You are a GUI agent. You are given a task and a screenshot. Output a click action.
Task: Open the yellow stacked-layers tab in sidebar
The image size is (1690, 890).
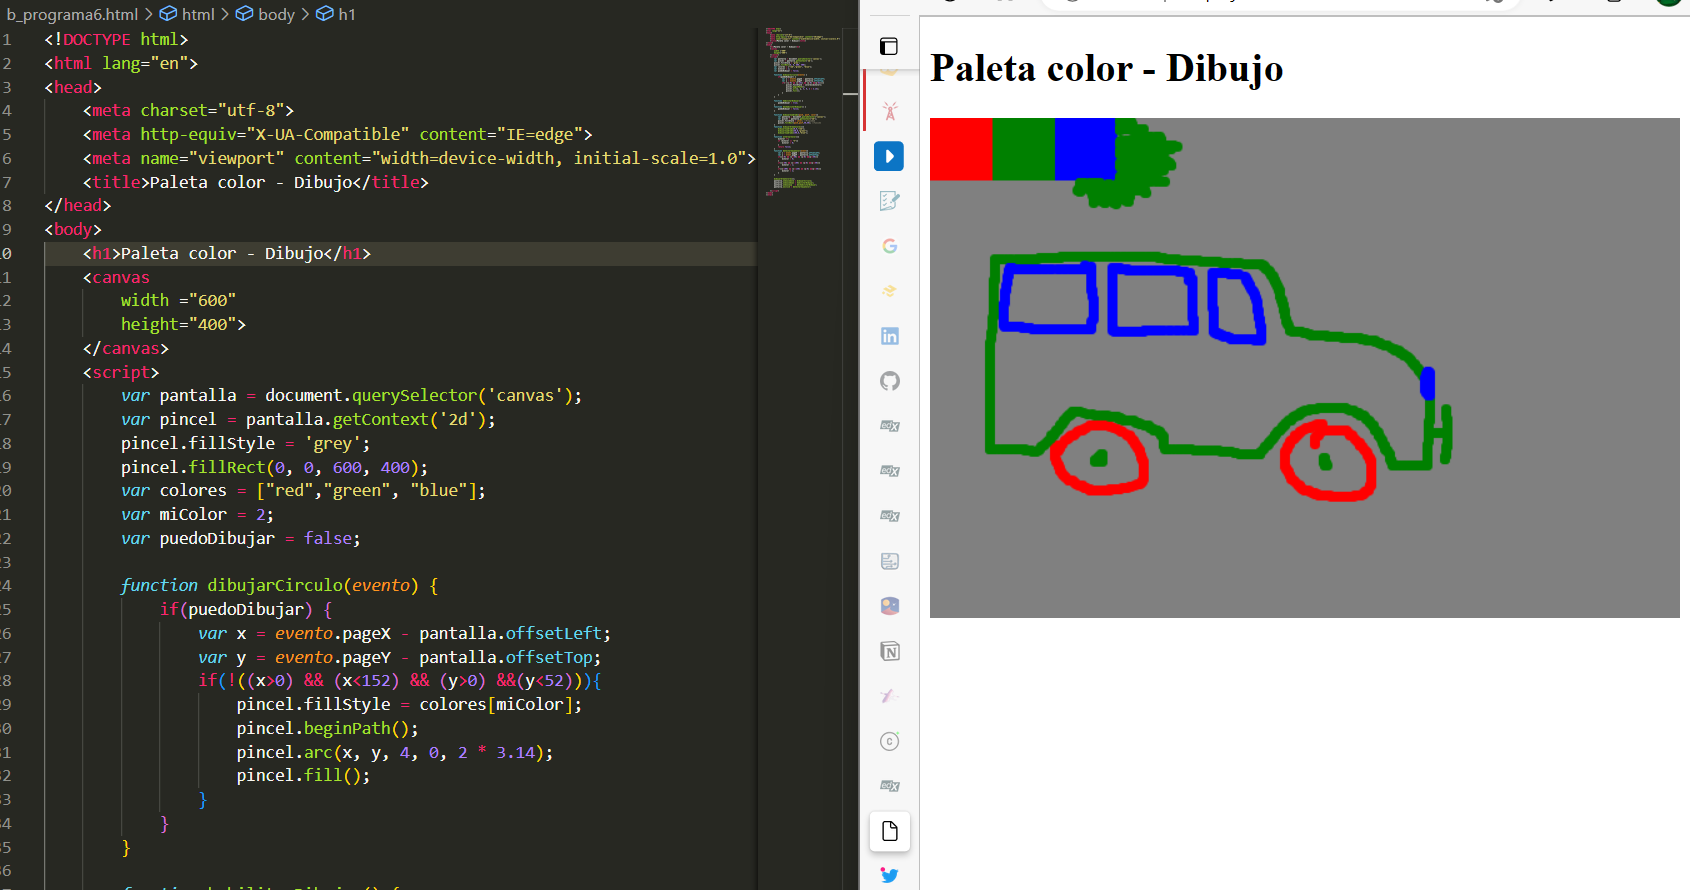point(889,291)
